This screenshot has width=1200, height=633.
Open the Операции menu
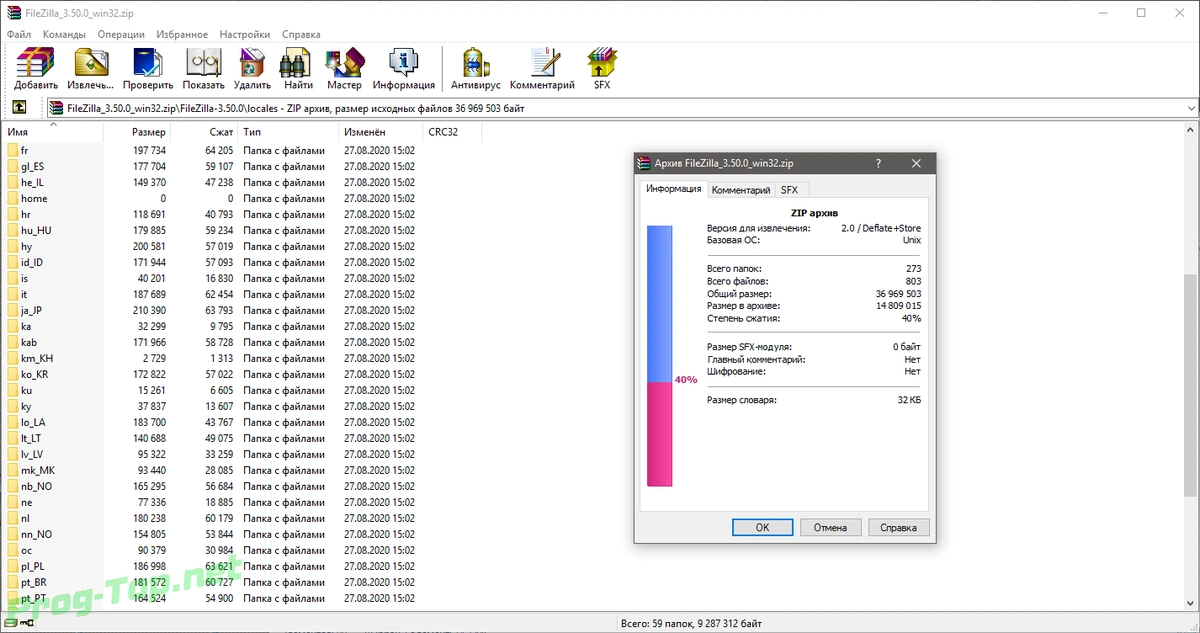[121, 34]
